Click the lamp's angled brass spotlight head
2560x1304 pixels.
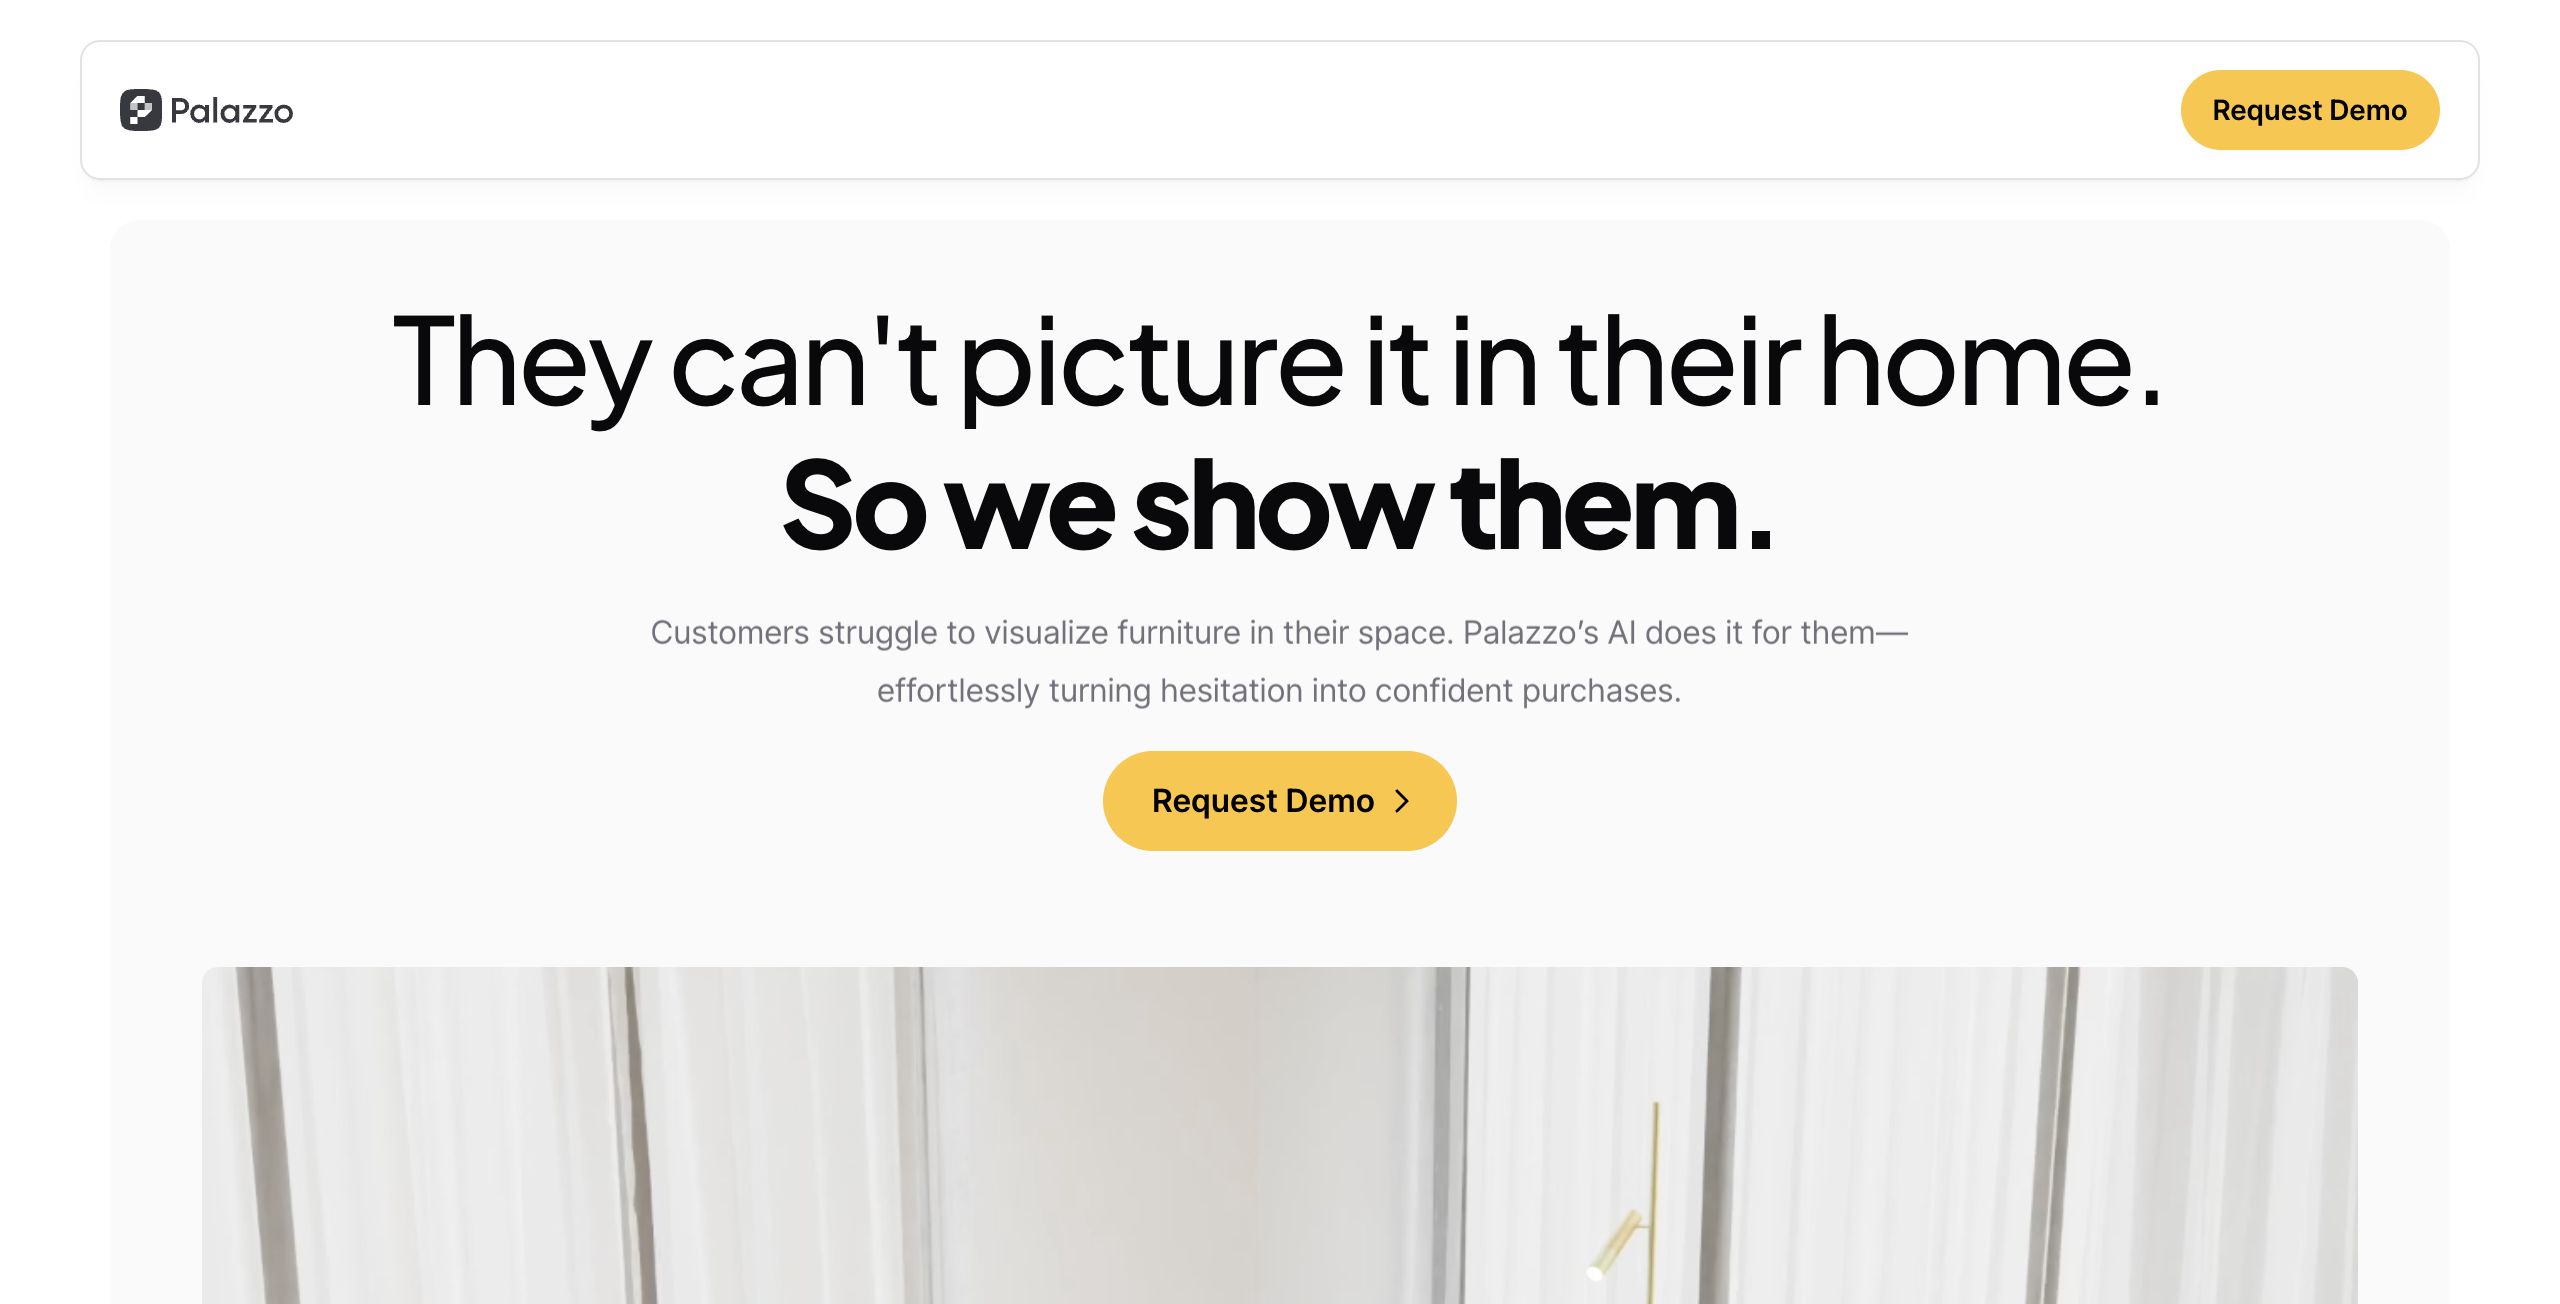coord(1615,1245)
